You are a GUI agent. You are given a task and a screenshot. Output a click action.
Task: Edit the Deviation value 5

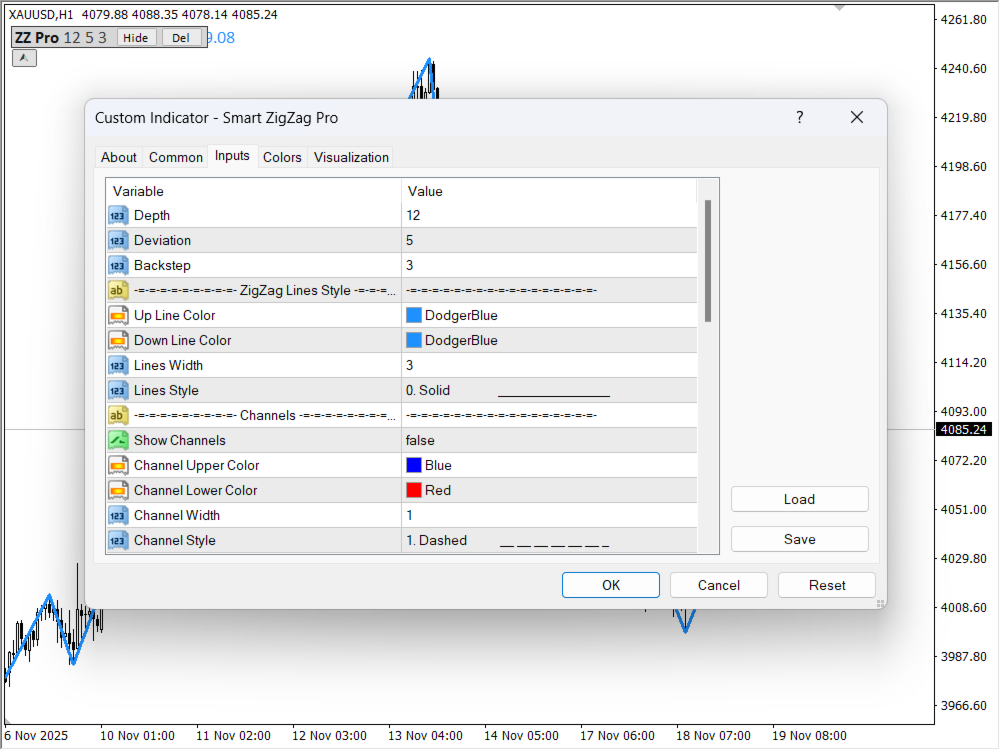[549, 240]
